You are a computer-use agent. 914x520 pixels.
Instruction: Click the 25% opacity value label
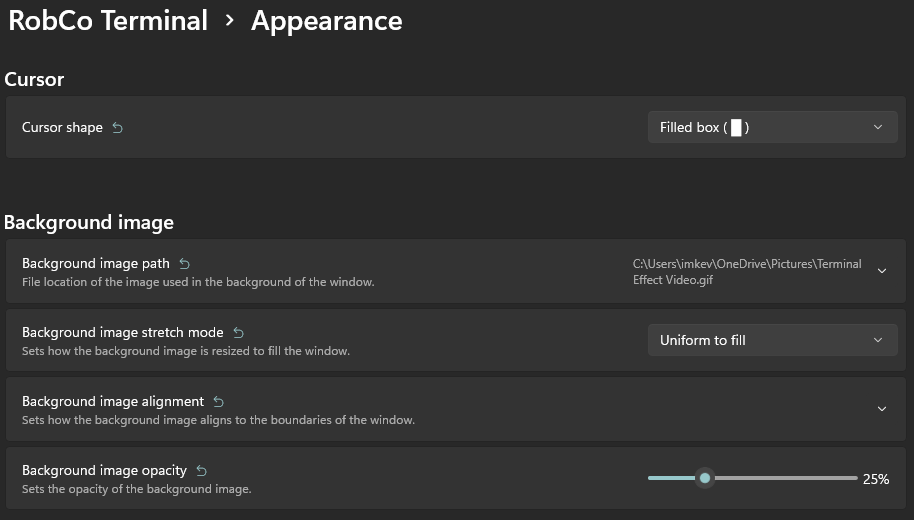coord(875,479)
